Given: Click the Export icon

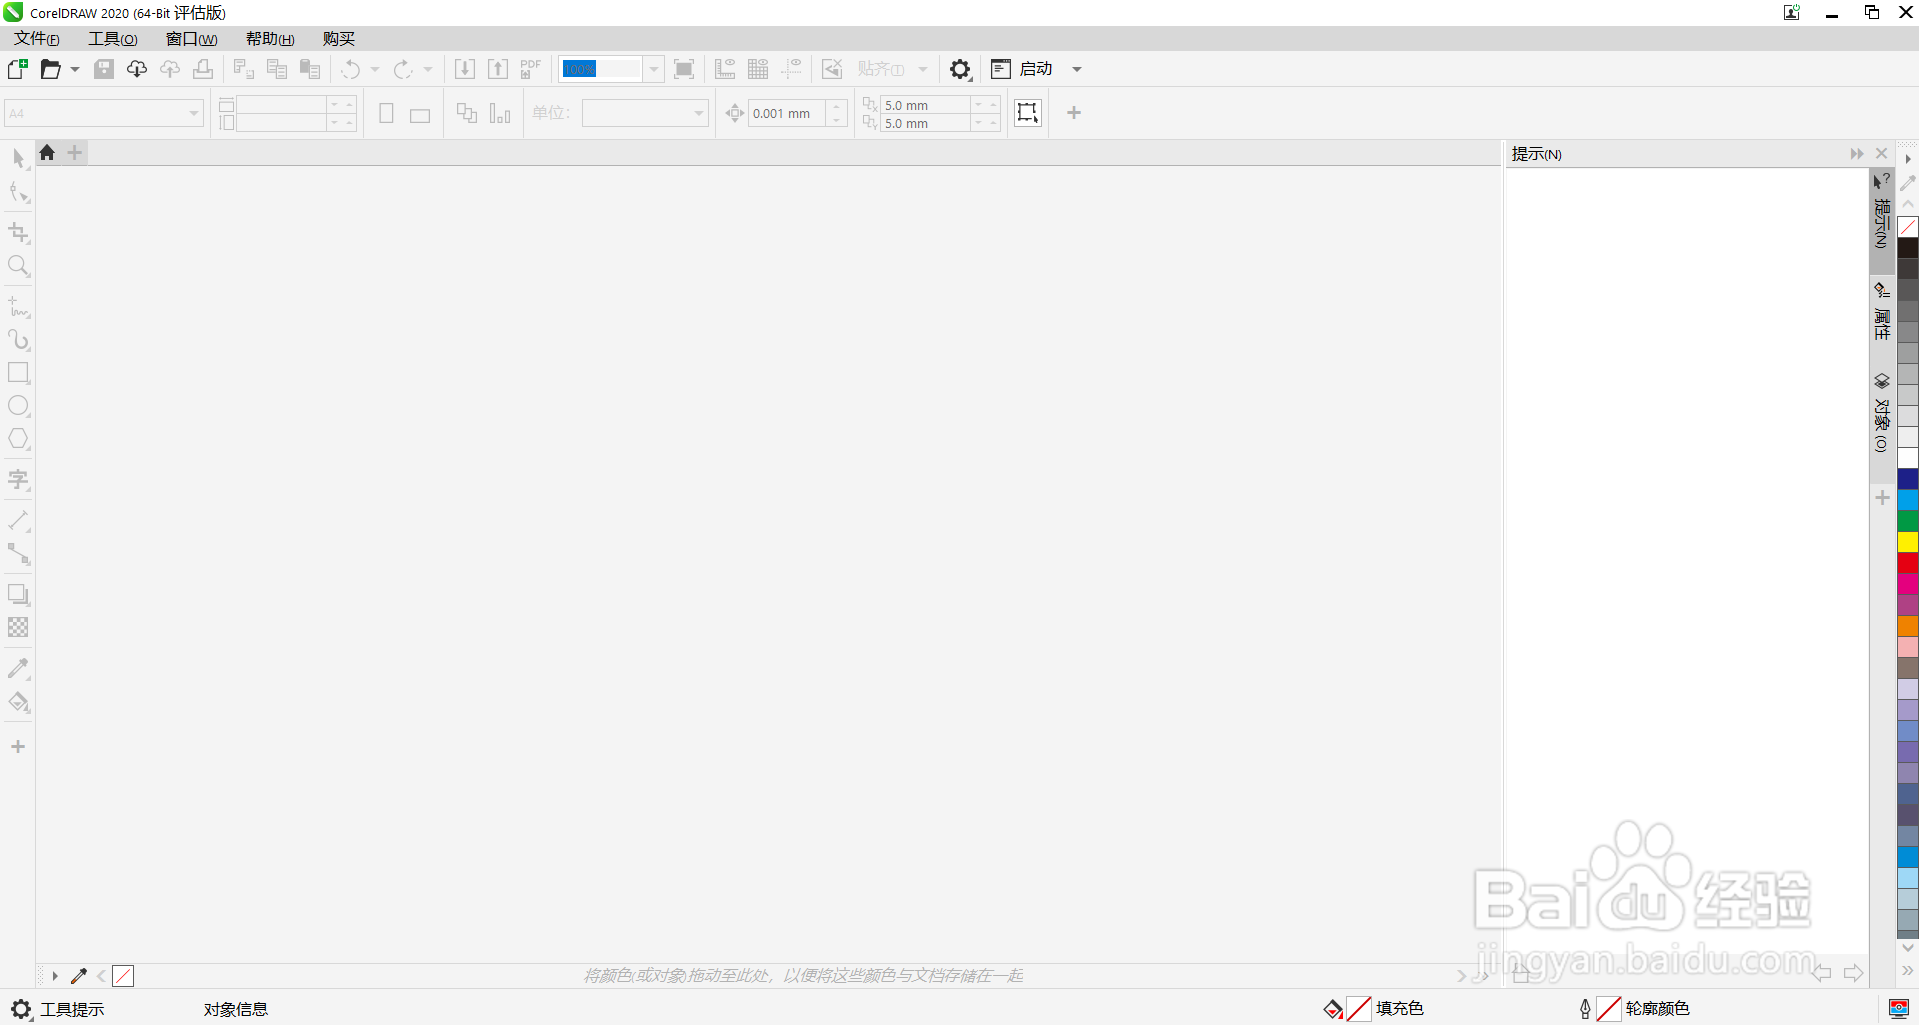Looking at the screenshot, I should tap(498, 69).
